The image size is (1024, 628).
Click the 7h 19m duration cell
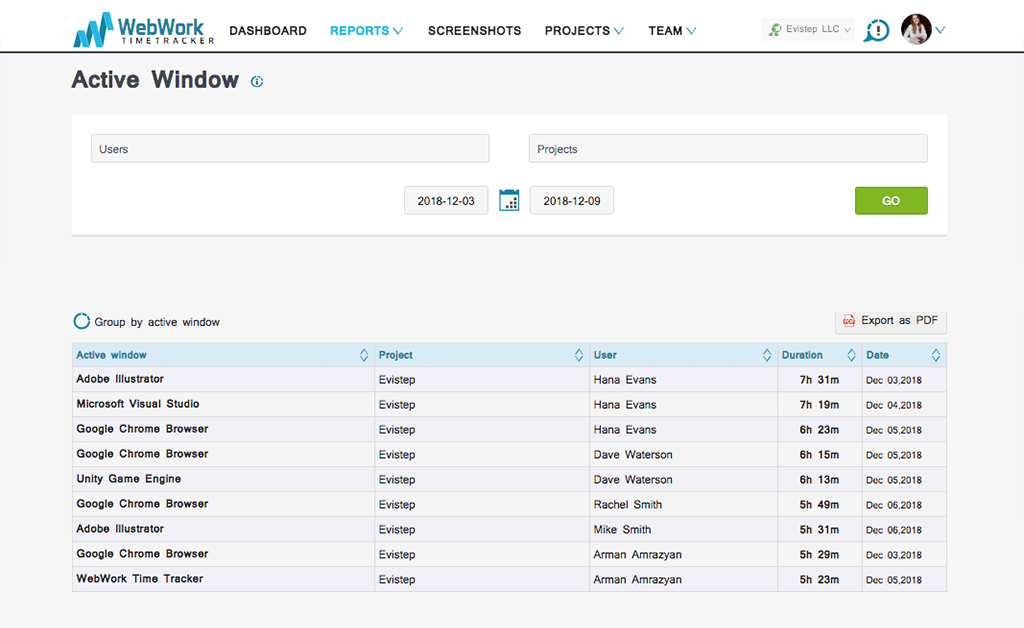820,405
